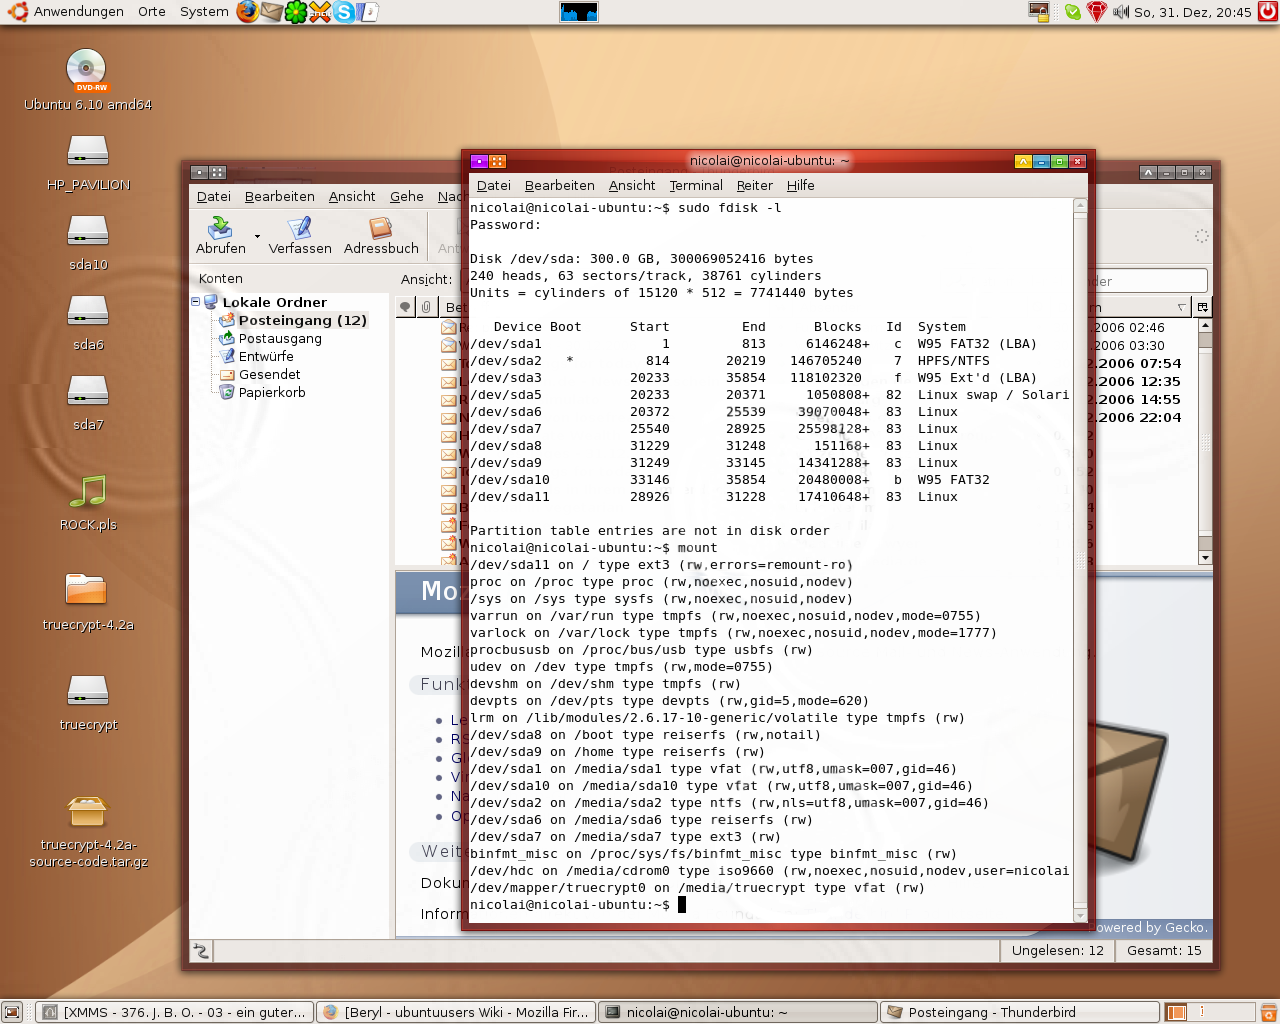Open Thunderbird's Bearbeiten menu
Screen dimensions: 1280x1024
(280, 196)
